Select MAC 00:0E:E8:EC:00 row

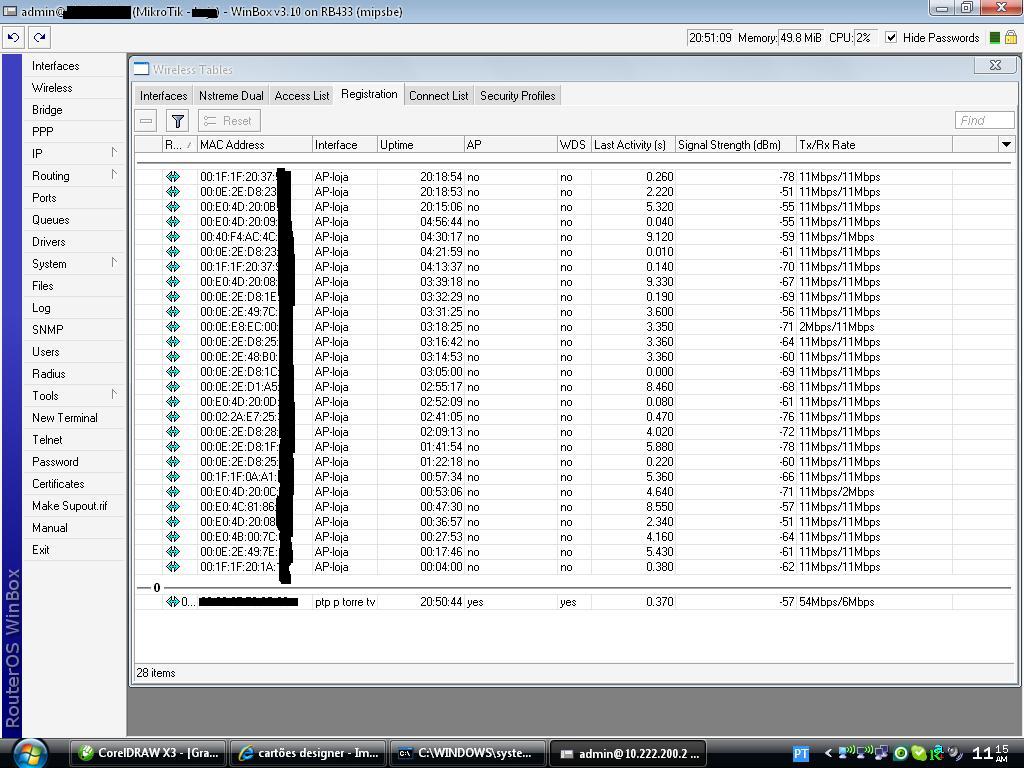(x=573, y=327)
